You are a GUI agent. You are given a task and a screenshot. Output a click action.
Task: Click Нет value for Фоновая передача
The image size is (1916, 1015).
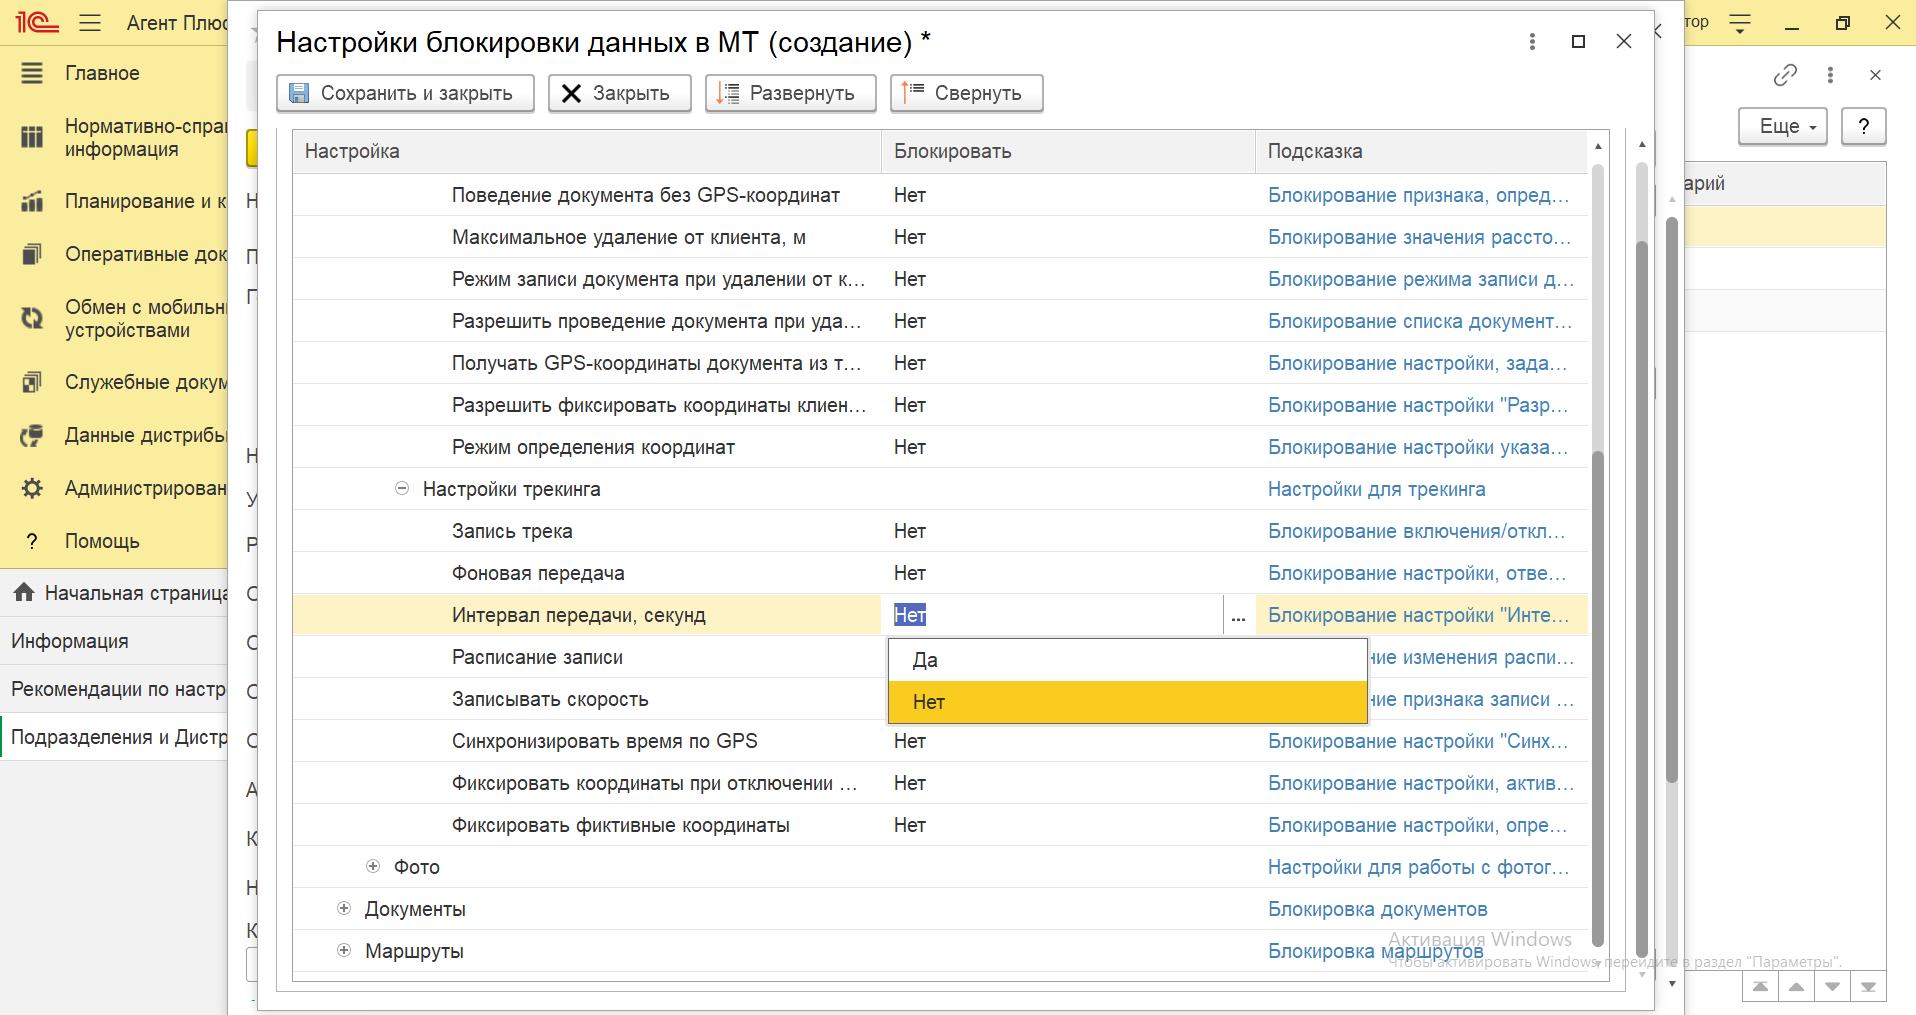(x=910, y=573)
